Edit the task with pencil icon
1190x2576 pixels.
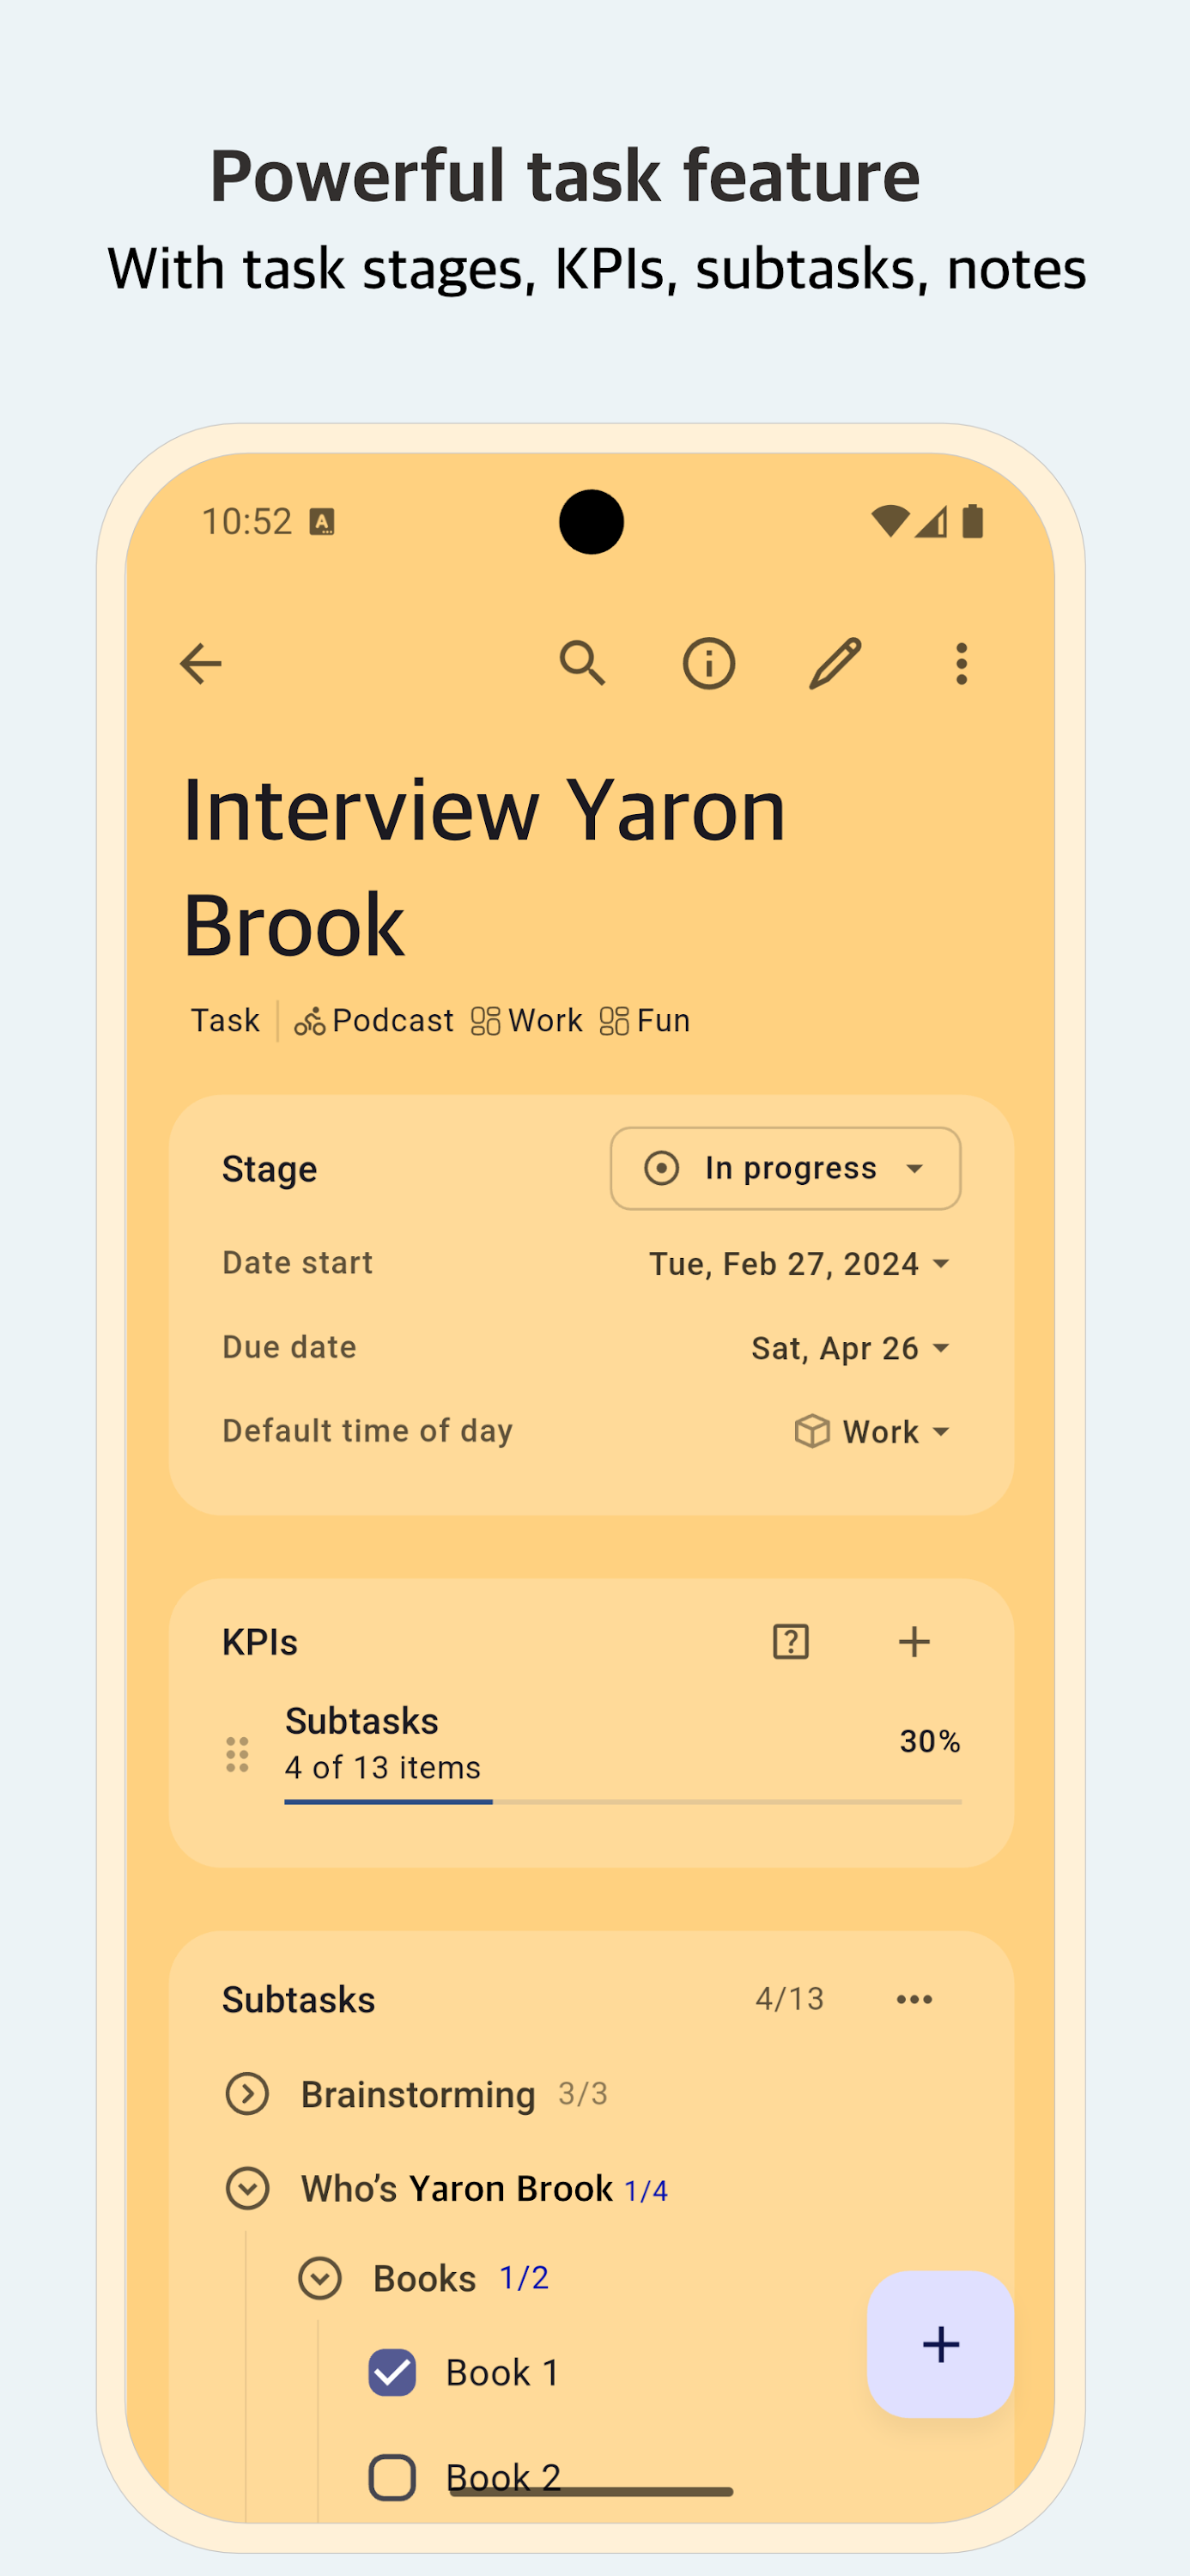tap(835, 663)
